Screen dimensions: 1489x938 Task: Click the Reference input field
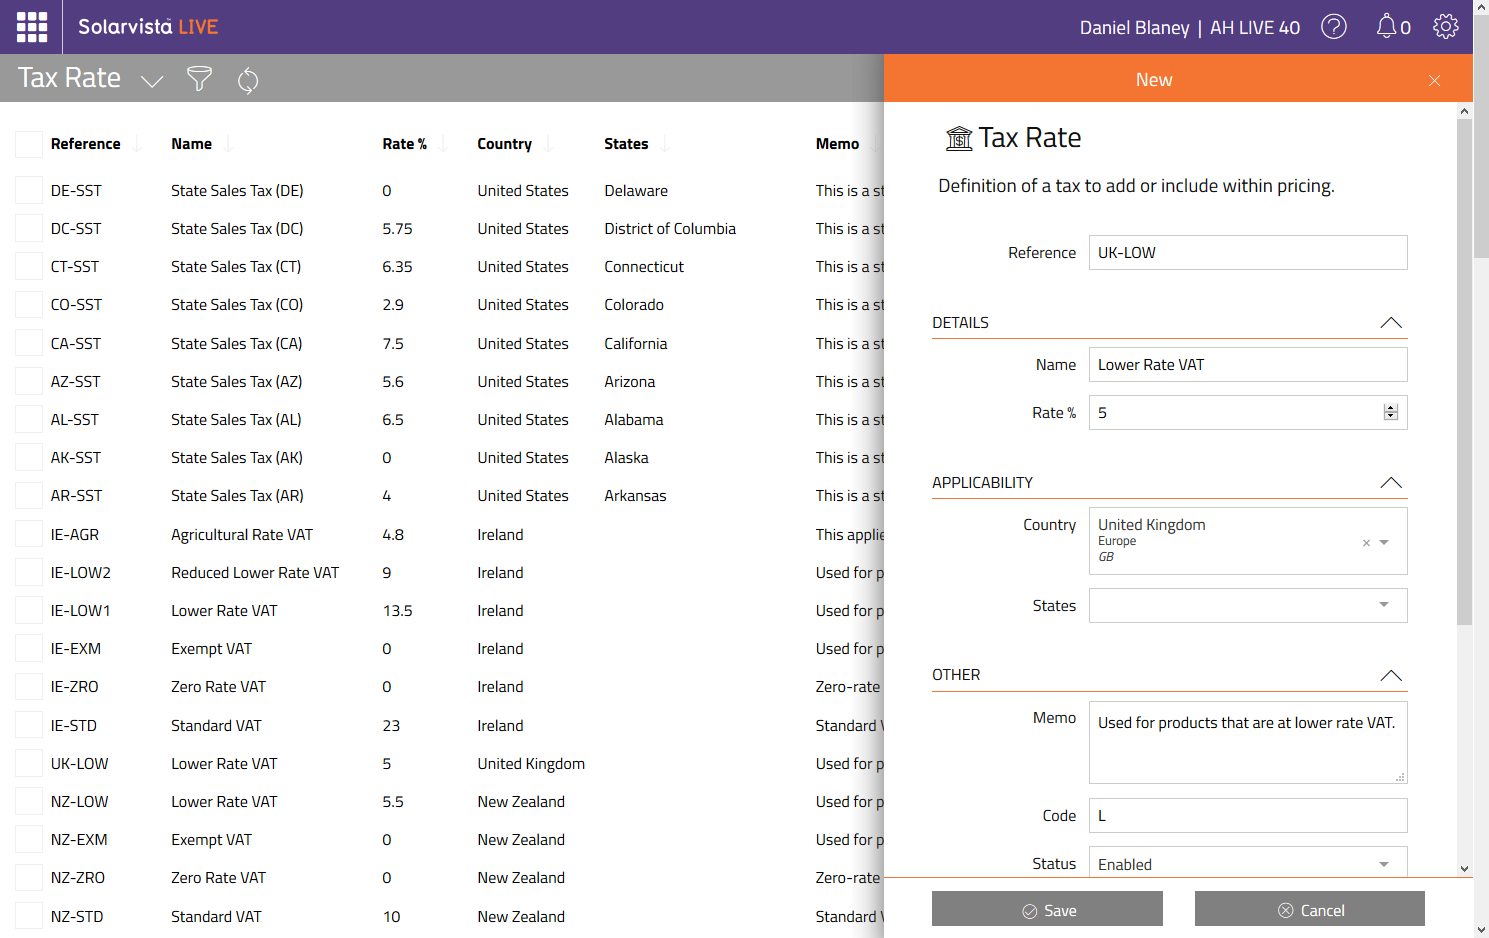pyautogui.click(x=1248, y=252)
